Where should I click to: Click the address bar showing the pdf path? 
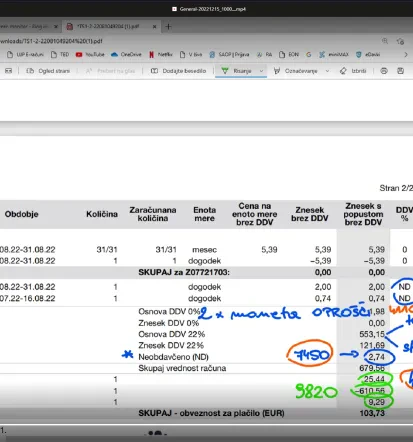tap(187, 41)
